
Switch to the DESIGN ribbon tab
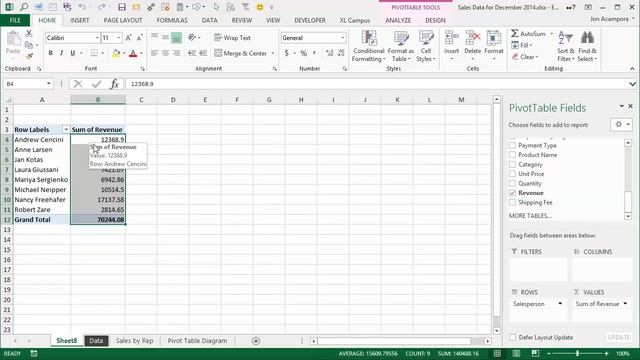435,20
